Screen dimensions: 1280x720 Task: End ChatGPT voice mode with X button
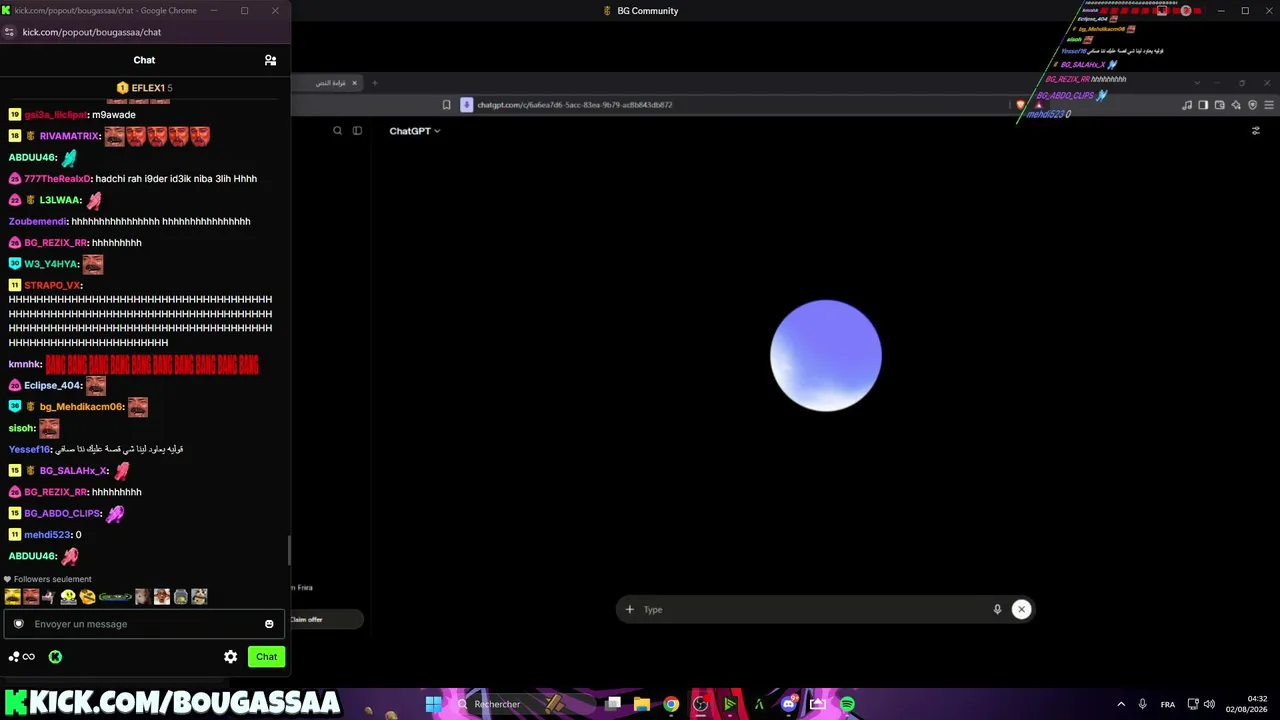(1021, 609)
